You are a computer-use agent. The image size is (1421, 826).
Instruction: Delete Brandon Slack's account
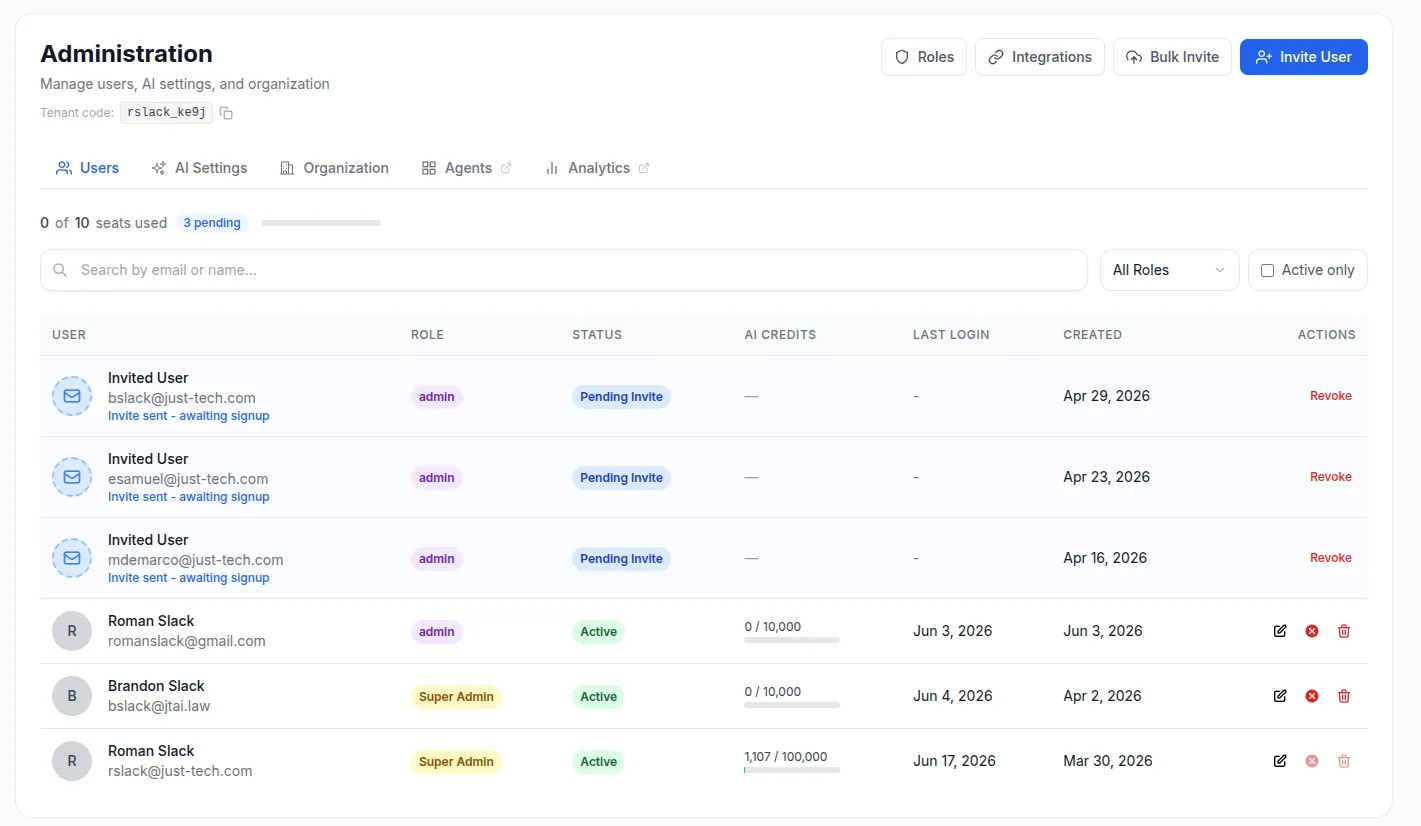(1344, 696)
